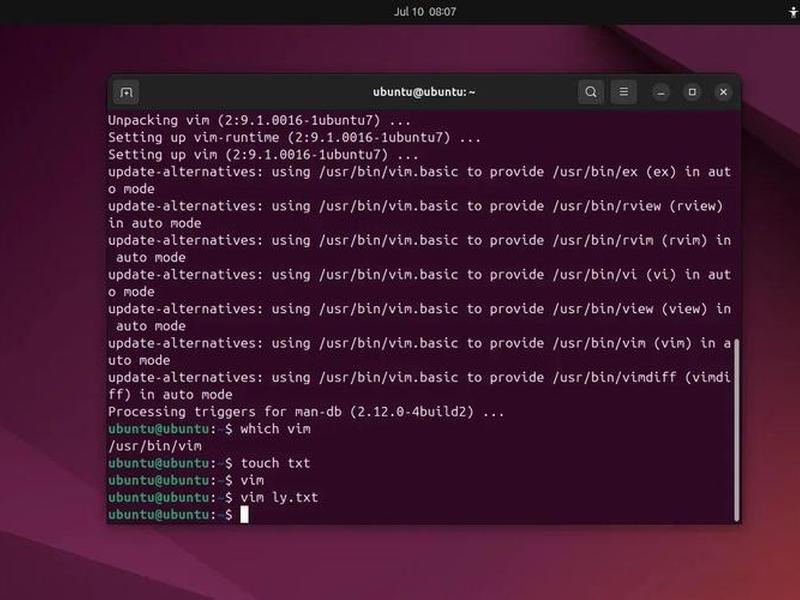Viewport: 800px width, 600px height.
Task: Click the terminal cursor at the last prompt
Action: coord(244,514)
